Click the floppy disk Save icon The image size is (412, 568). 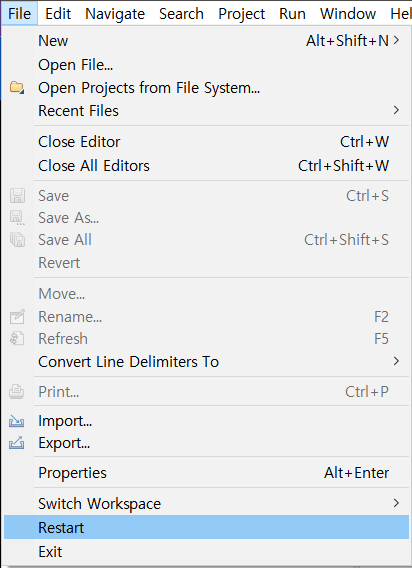point(17,196)
